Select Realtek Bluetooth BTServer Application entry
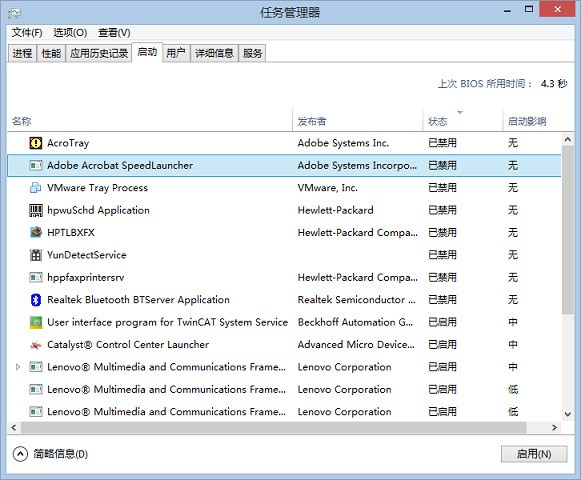The image size is (581, 480). [138, 299]
